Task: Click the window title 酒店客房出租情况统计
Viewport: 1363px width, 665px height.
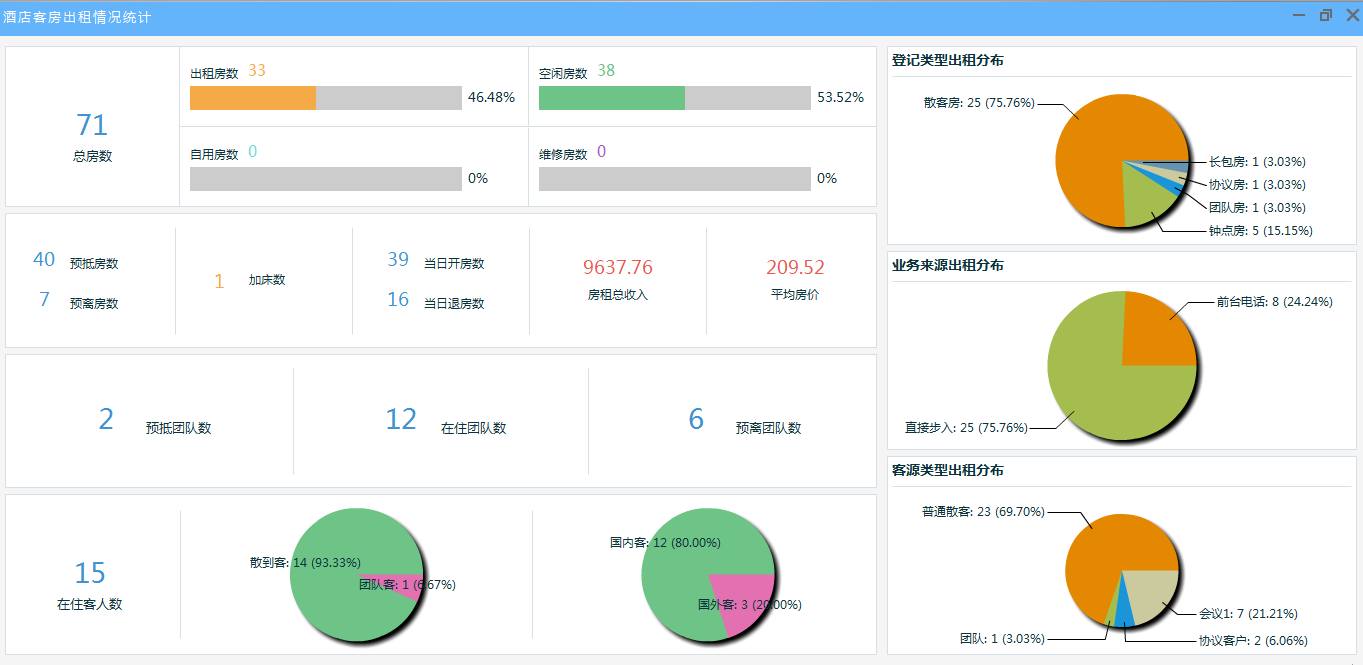Action: [x=77, y=17]
